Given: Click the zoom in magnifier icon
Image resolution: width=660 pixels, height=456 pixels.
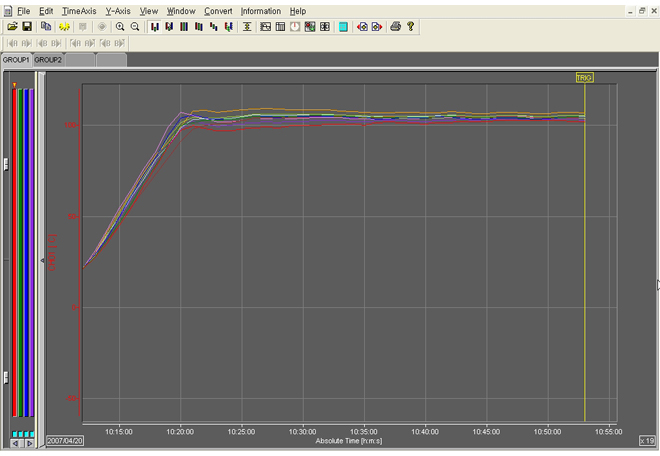Looking at the screenshot, I should [x=120, y=27].
